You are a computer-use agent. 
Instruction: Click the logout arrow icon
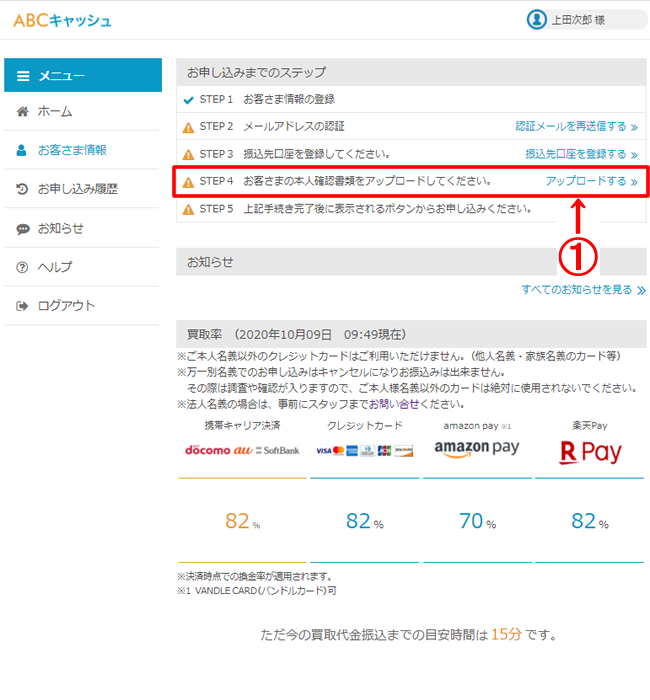(23, 306)
